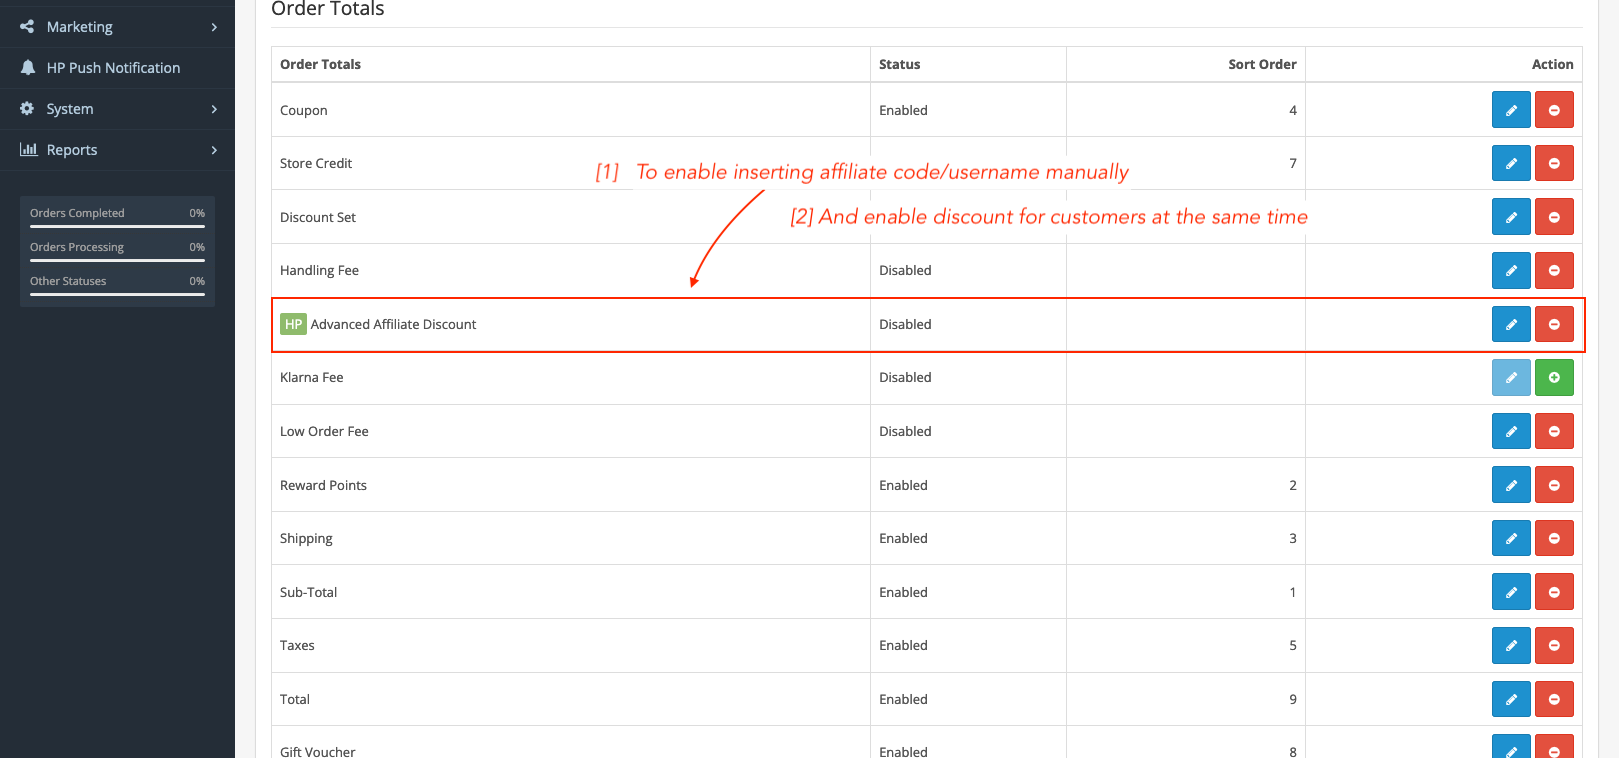1619x758 pixels.
Task: Install the Klarna Fee module
Action: 1554,377
